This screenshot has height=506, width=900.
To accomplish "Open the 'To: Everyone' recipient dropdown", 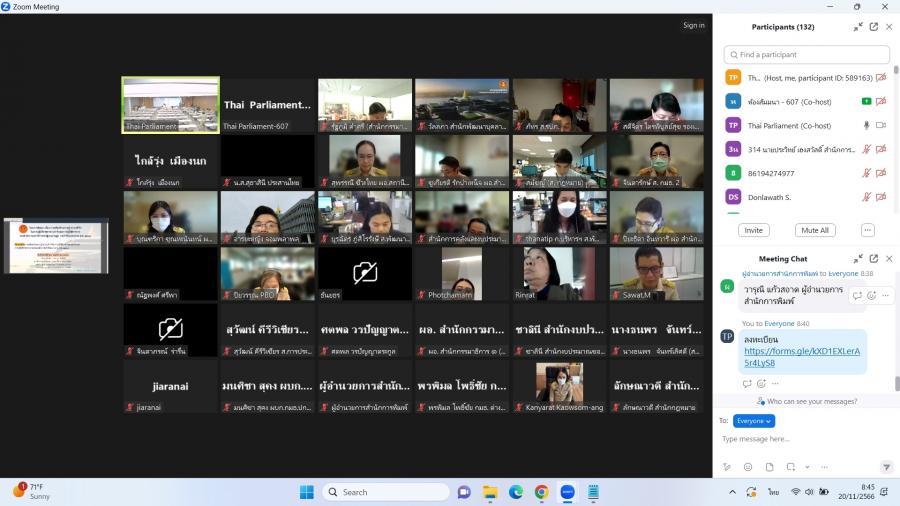I will click(x=754, y=421).
